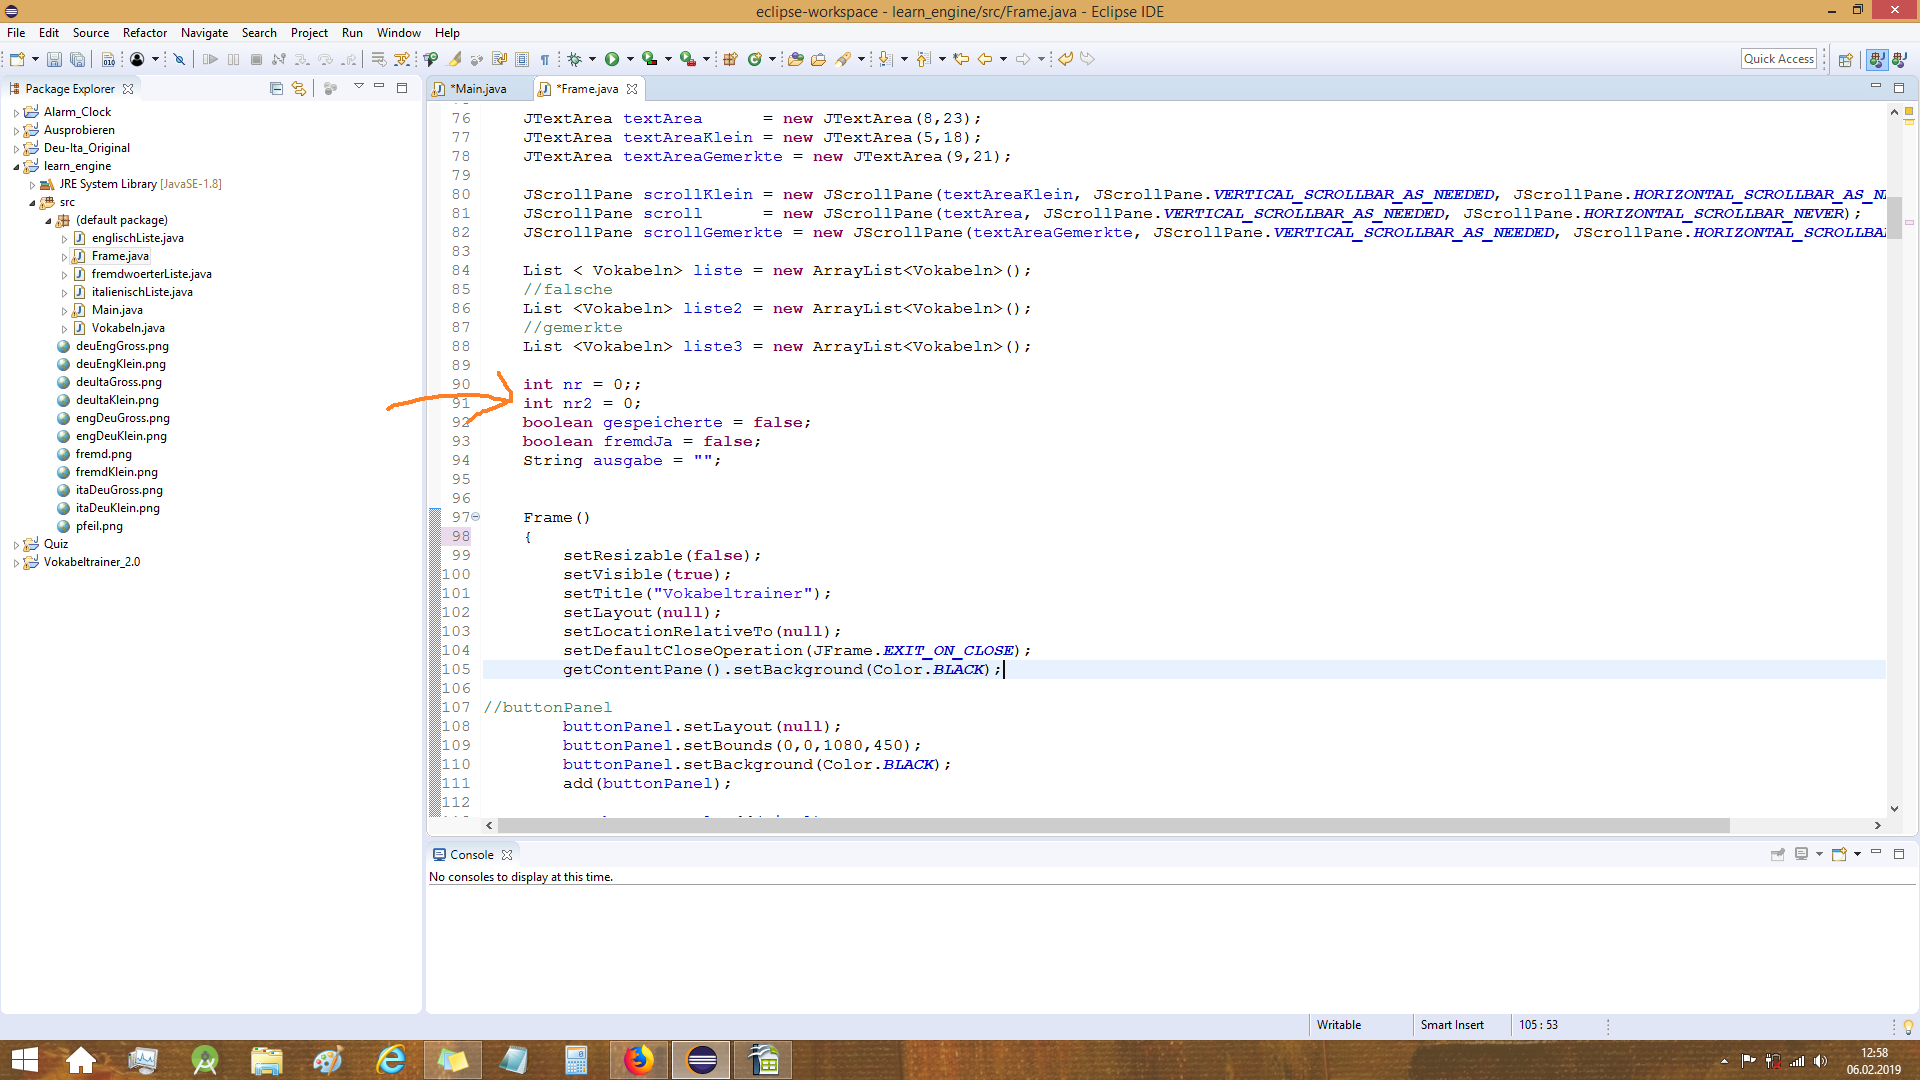Collapse All in Package Explorer
1920x1080 pixels.
(275, 88)
